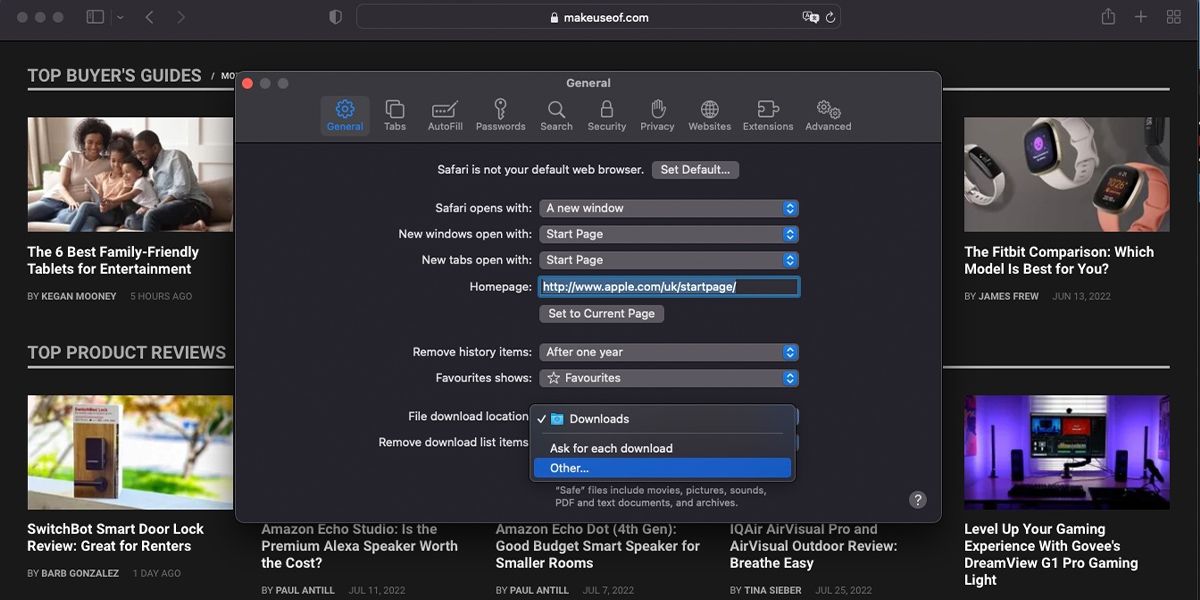Open 'The Fitbit Comparison' article
The height and width of the screenshot is (600, 1200).
pyautogui.click(x=1059, y=260)
